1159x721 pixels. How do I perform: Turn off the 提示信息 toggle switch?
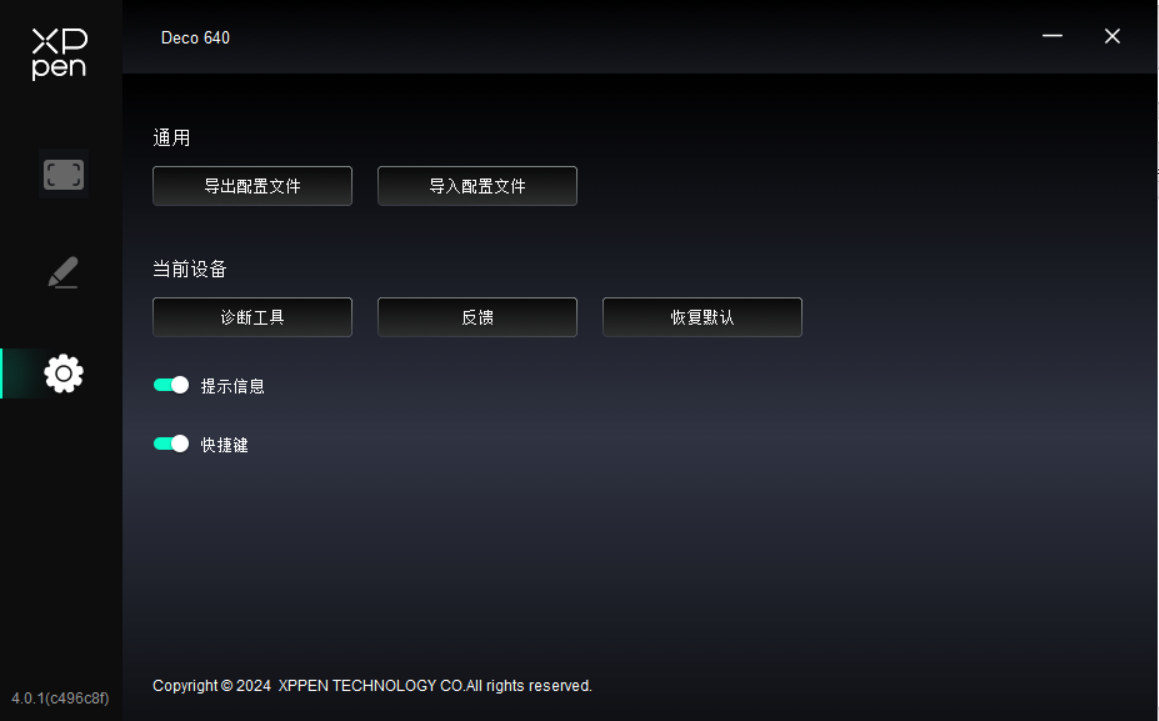[x=171, y=385]
